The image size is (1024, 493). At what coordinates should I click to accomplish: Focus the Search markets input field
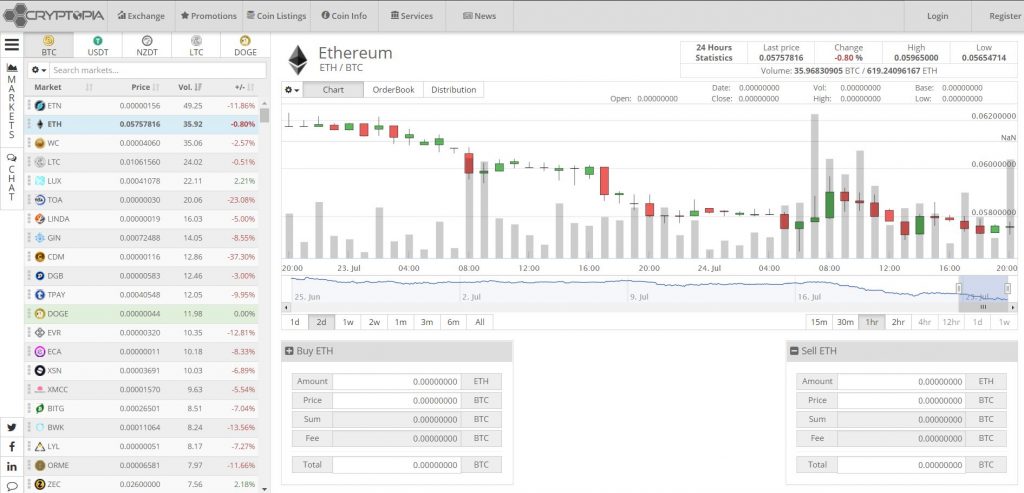(158, 70)
